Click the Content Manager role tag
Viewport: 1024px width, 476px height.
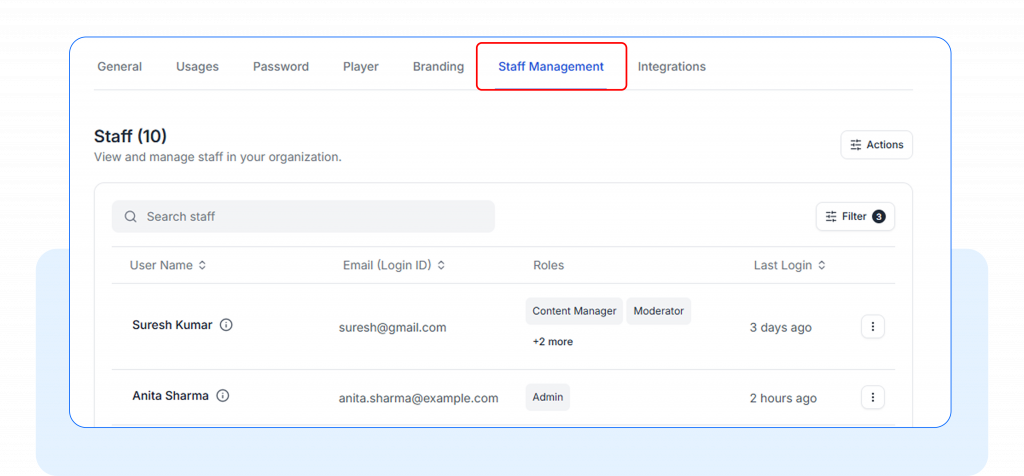click(574, 311)
